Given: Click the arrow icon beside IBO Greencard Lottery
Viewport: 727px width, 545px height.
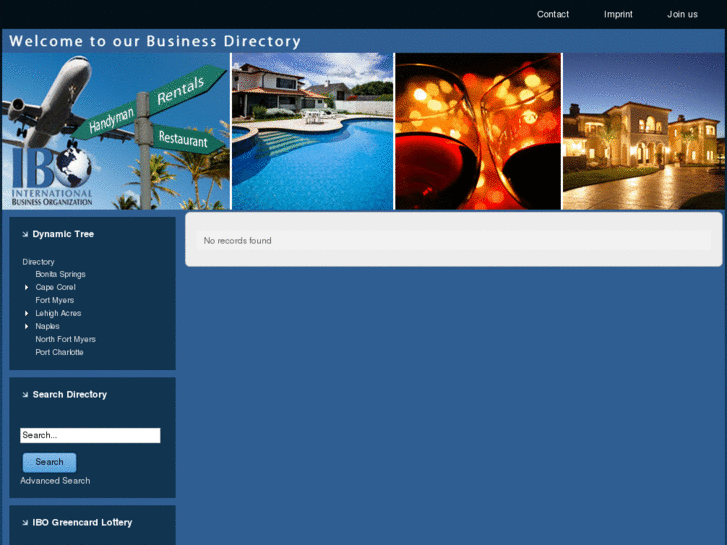Looking at the screenshot, I should (x=25, y=523).
